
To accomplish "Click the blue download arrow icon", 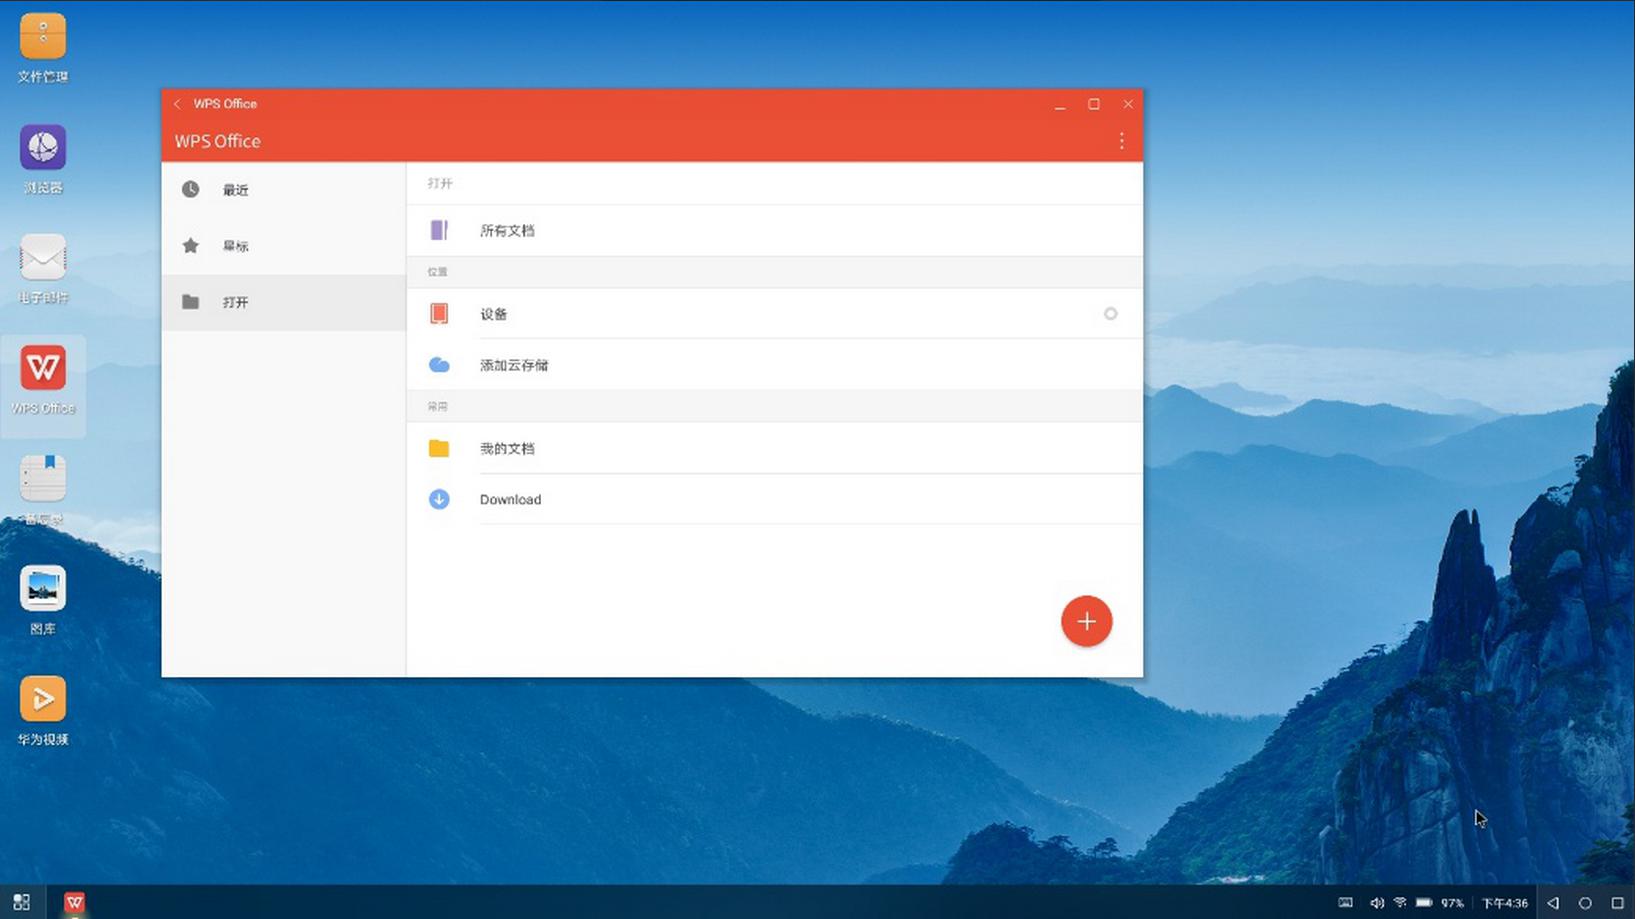I will [x=439, y=499].
